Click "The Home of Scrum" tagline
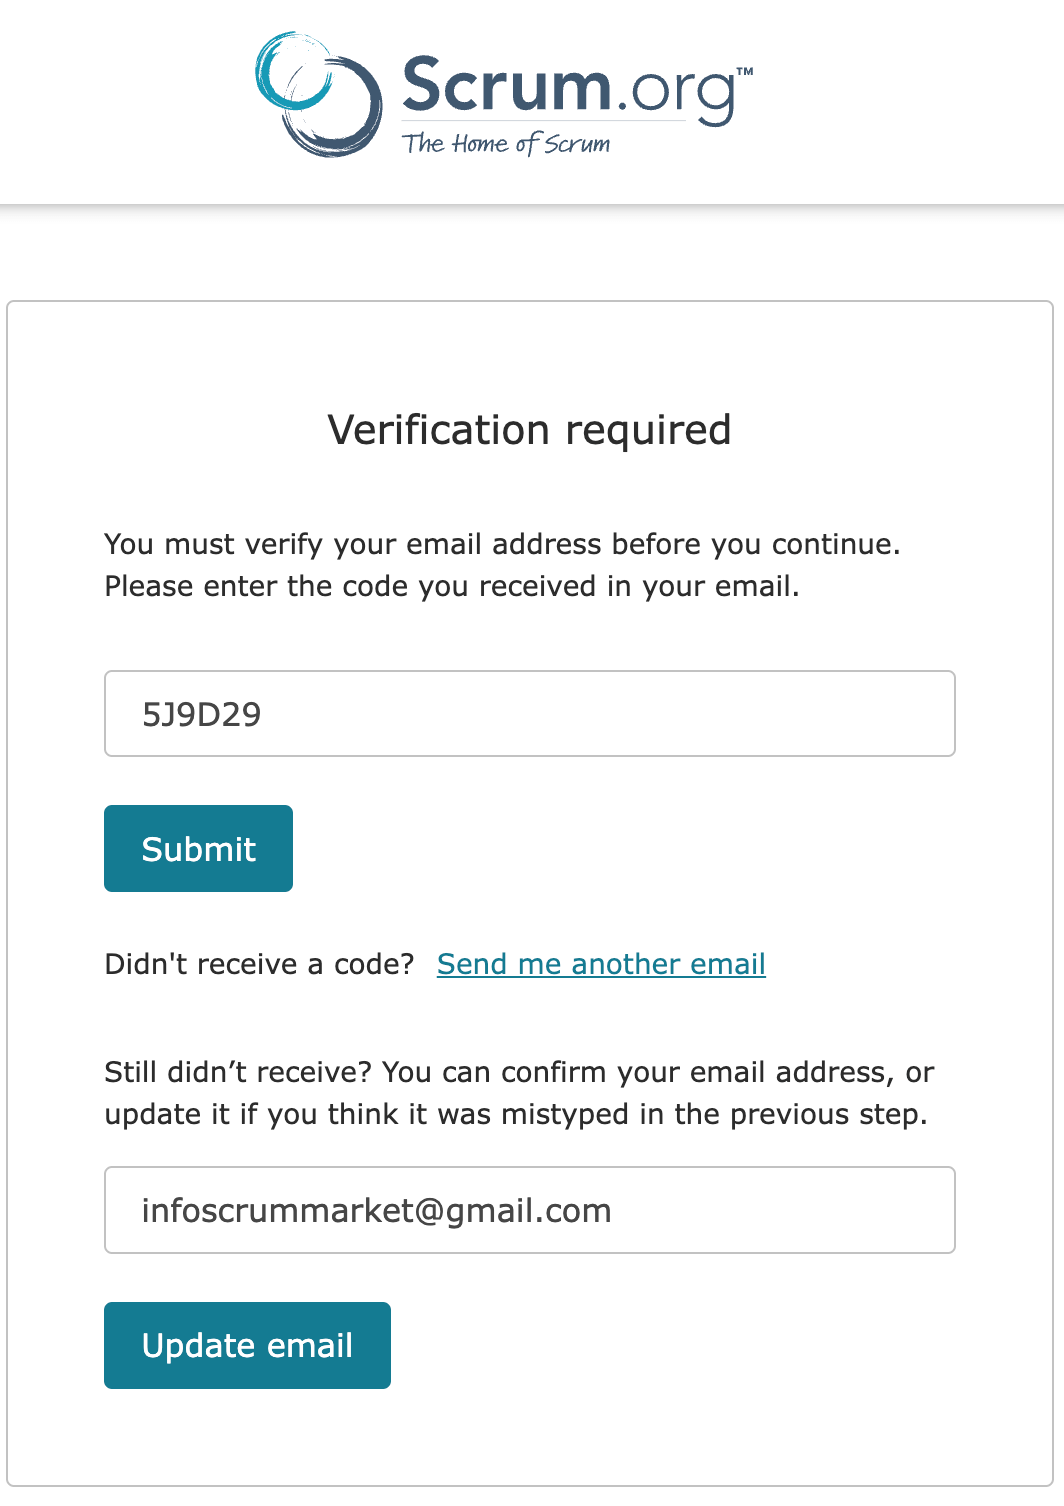Viewport: 1064px width, 1506px height. tap(506, 144)
